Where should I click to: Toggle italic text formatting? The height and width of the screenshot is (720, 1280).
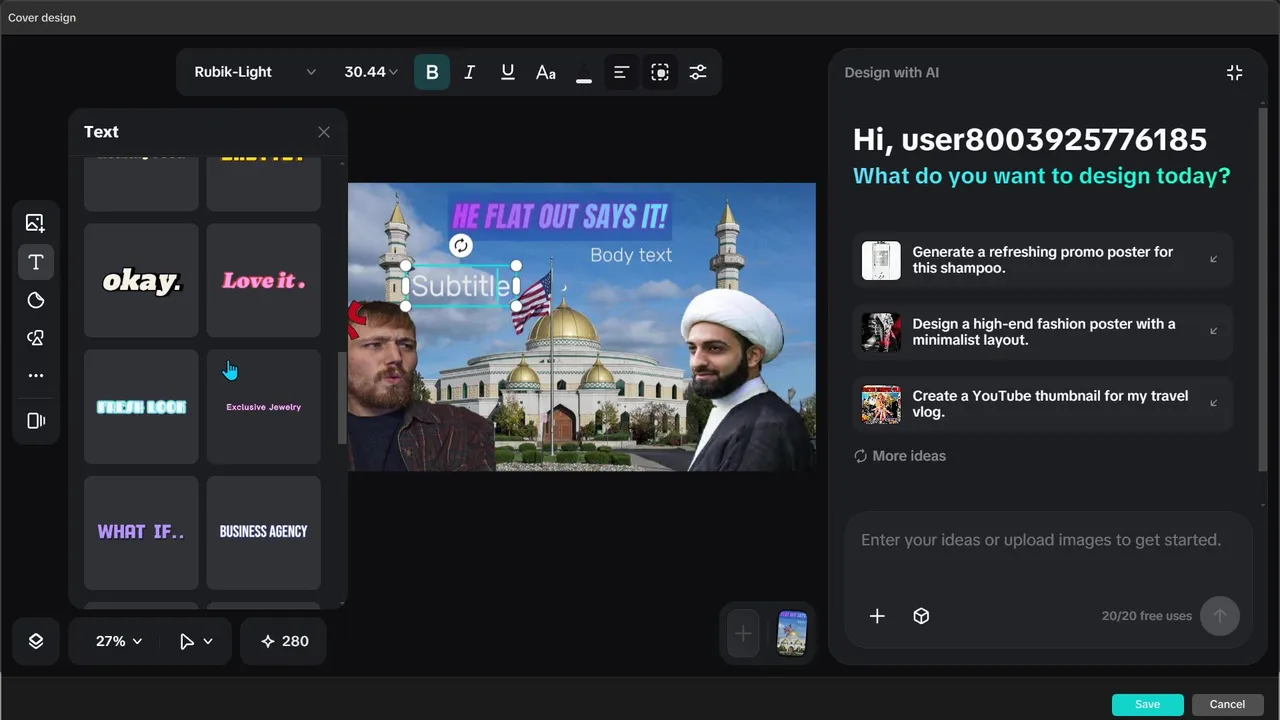point(470,72)
